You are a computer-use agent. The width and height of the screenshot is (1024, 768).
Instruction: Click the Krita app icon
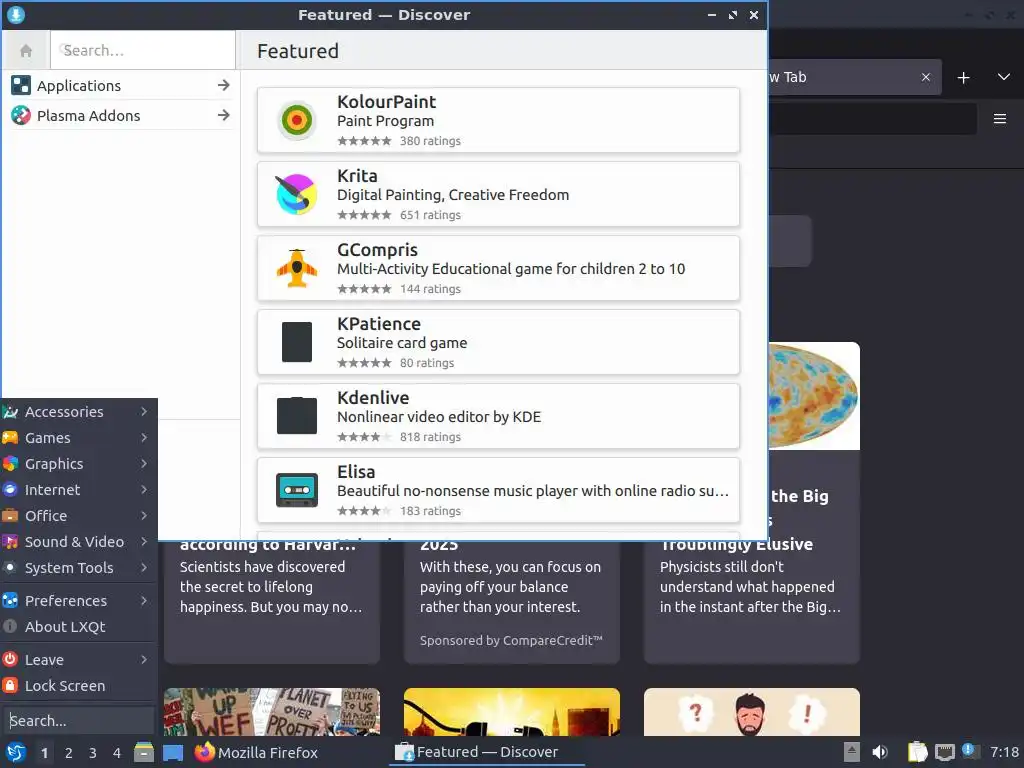point(296,194)
